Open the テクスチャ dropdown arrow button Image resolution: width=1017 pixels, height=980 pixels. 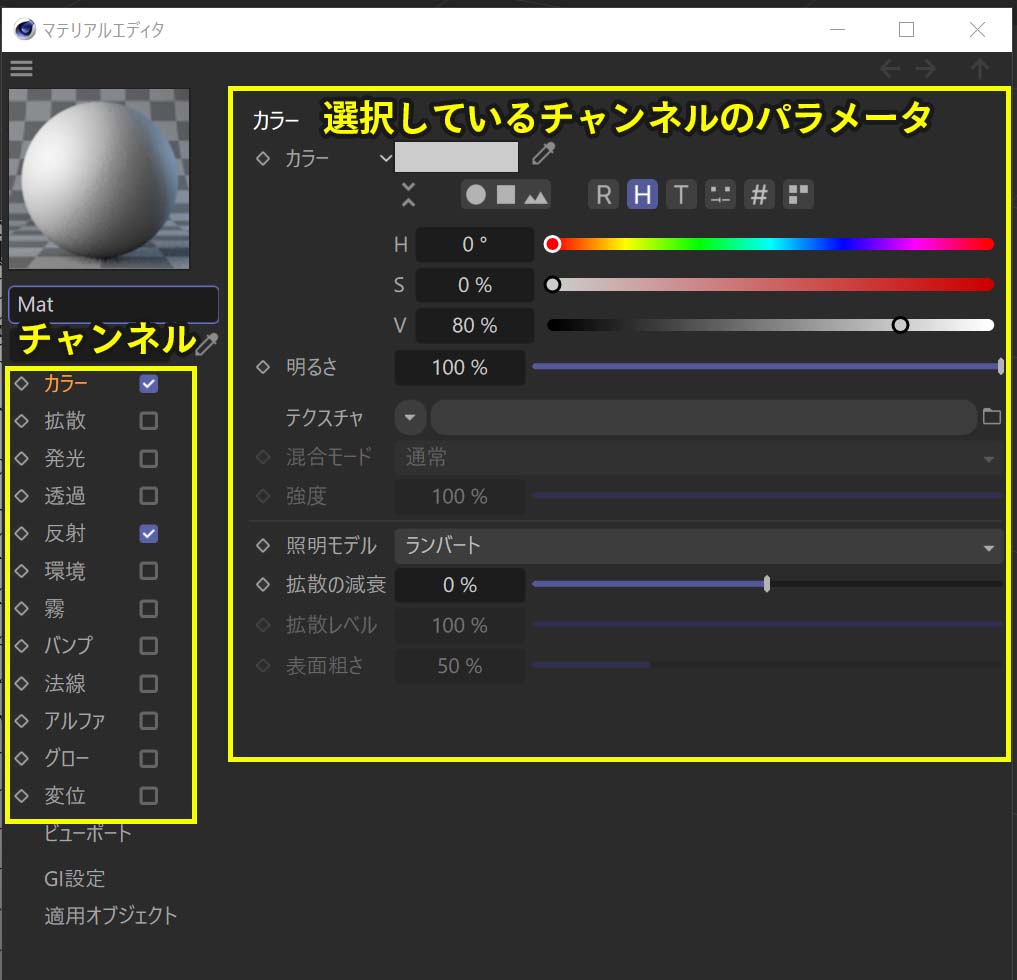[x=410, y=417]
